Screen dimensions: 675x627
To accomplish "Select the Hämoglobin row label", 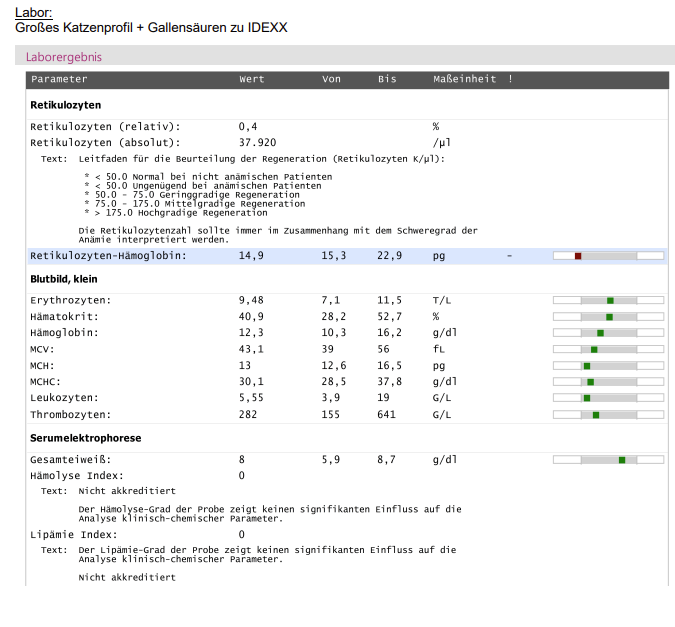I will [x=64, y=333].
